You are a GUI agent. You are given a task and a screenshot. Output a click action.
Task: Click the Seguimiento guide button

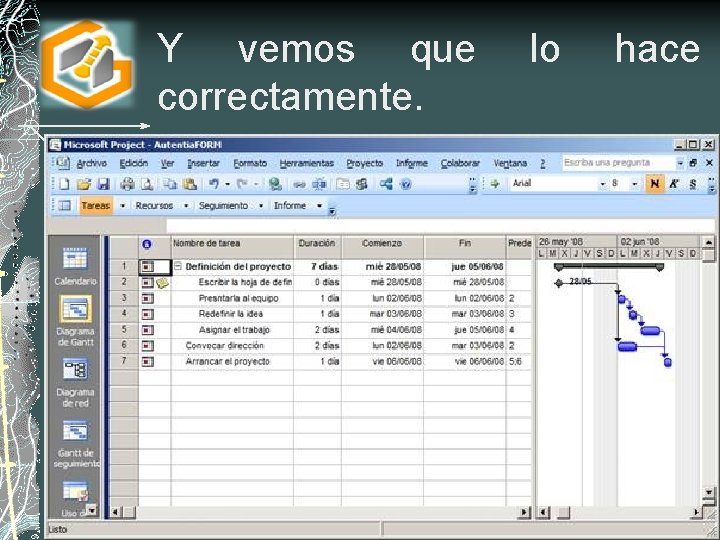(x=223, y=206)
